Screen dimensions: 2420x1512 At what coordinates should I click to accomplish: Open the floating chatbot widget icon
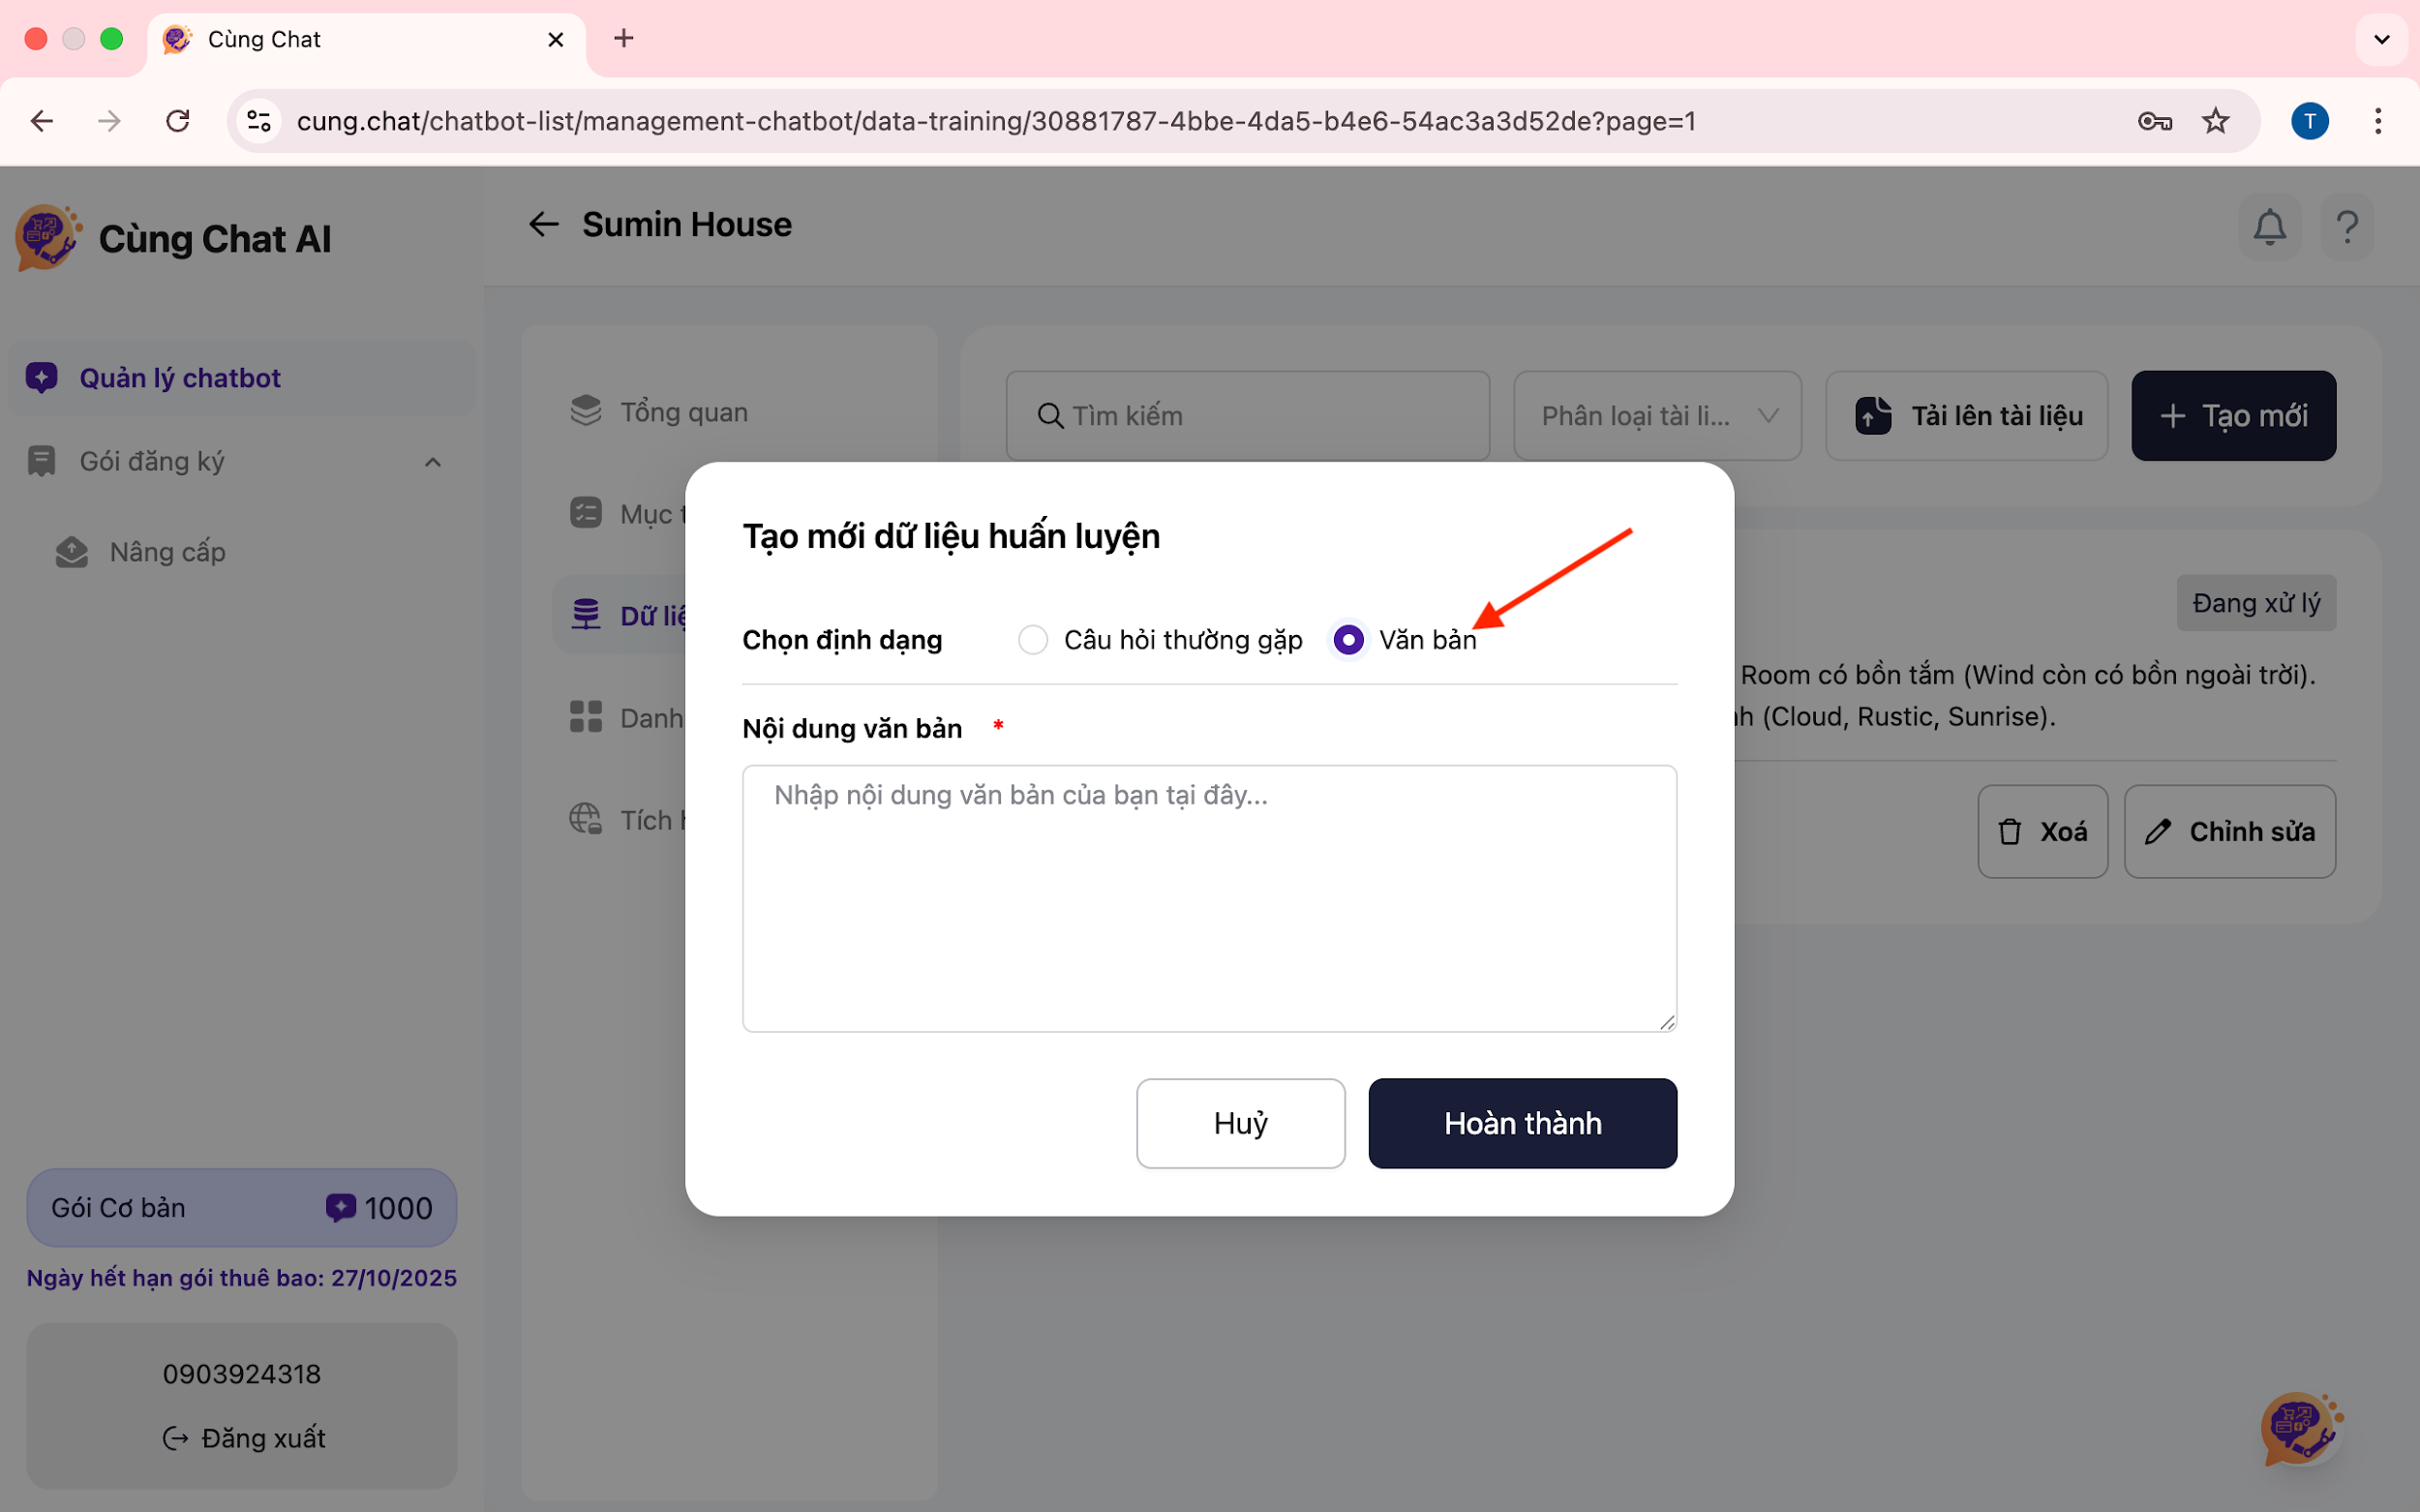coord(2299,1427)
